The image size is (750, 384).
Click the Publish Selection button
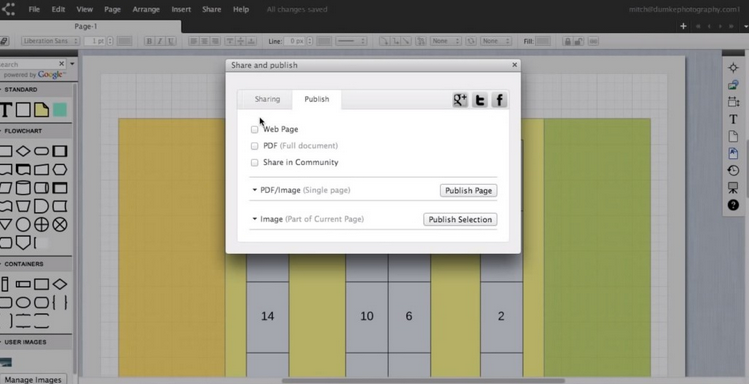coord(460,219)
